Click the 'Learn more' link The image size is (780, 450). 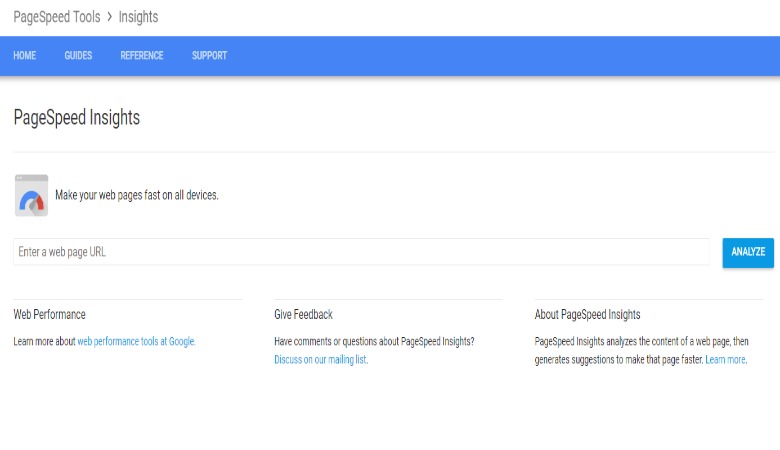click(726, 360)
